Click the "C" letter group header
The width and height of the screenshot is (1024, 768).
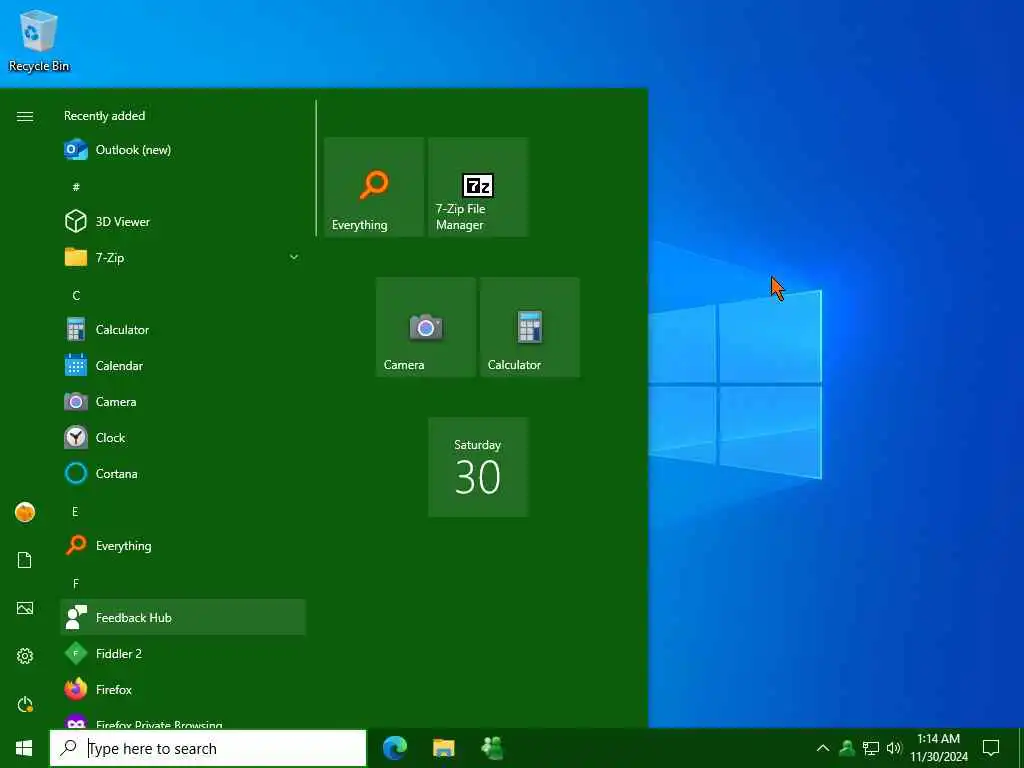coord(76,295)
